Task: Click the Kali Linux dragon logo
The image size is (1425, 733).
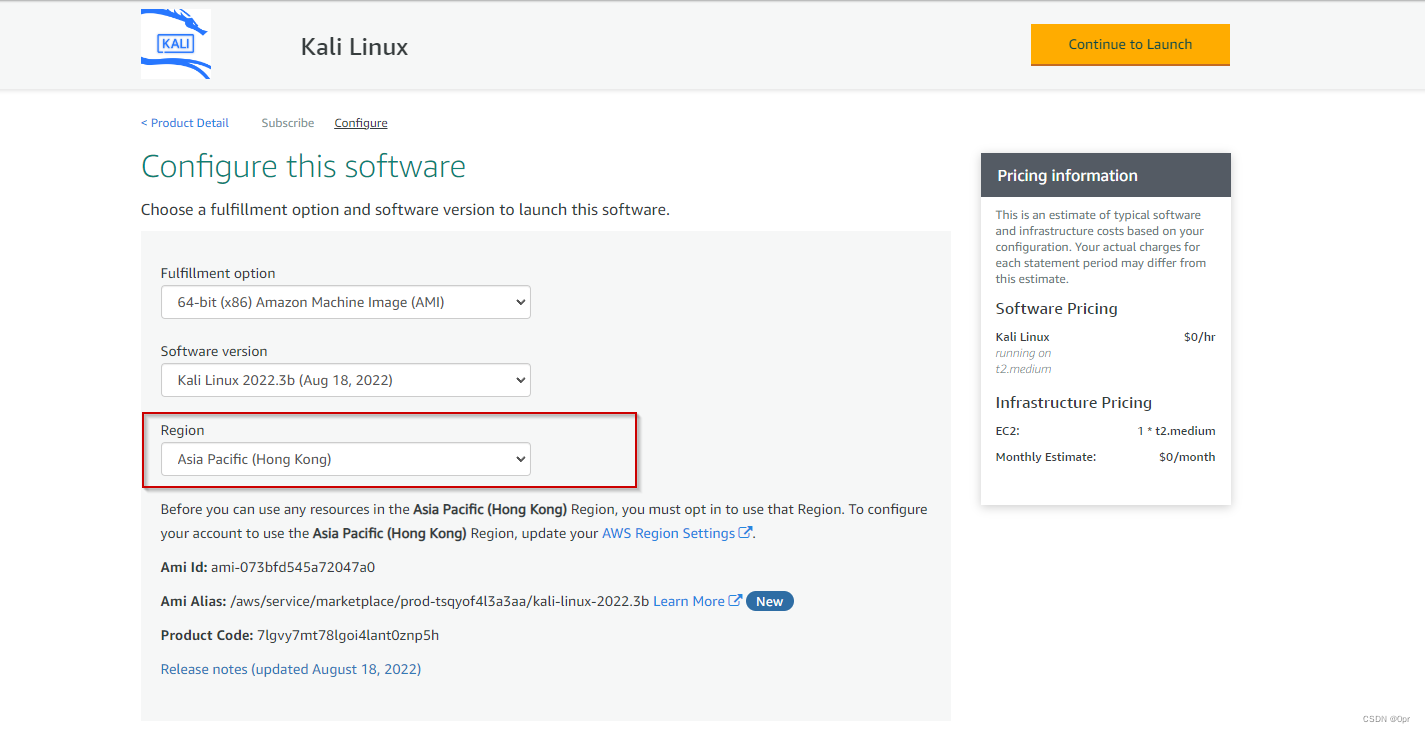Action: click(176, 44)
